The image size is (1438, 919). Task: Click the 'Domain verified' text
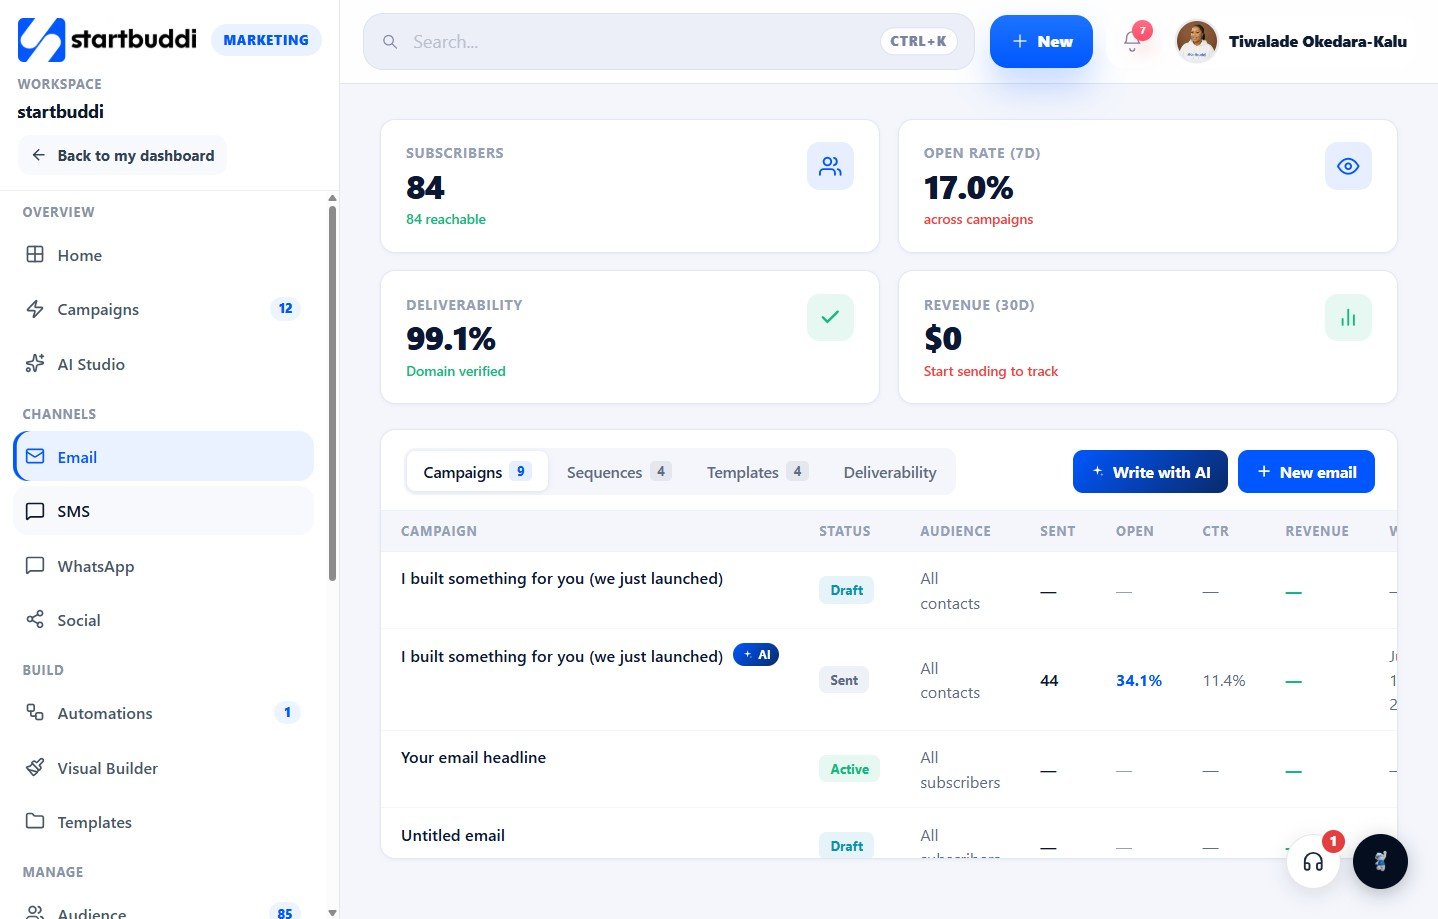(x=455, y=371)
